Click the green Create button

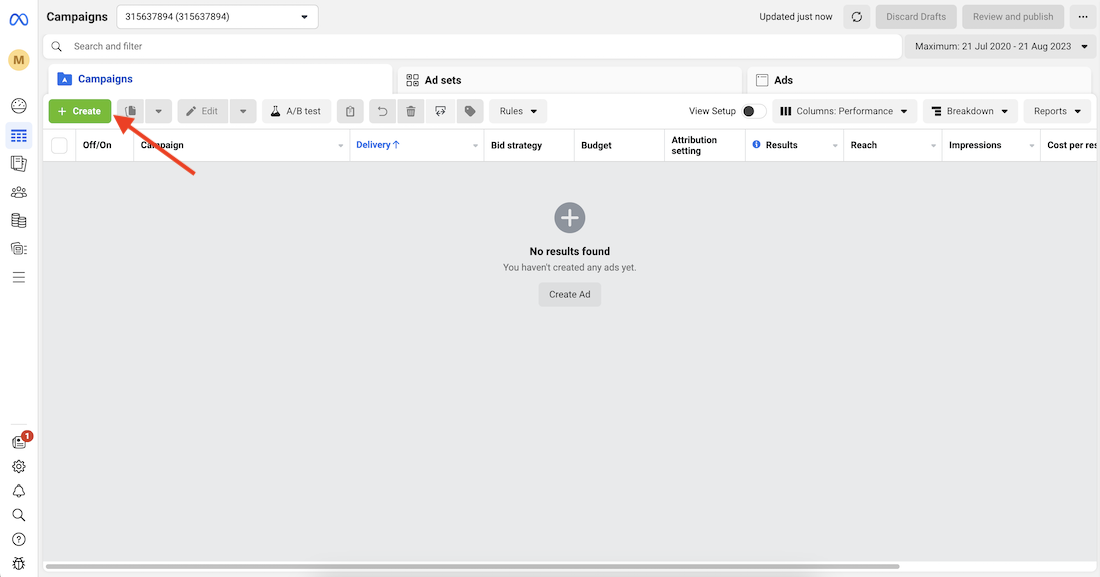[x=80, y=111]
